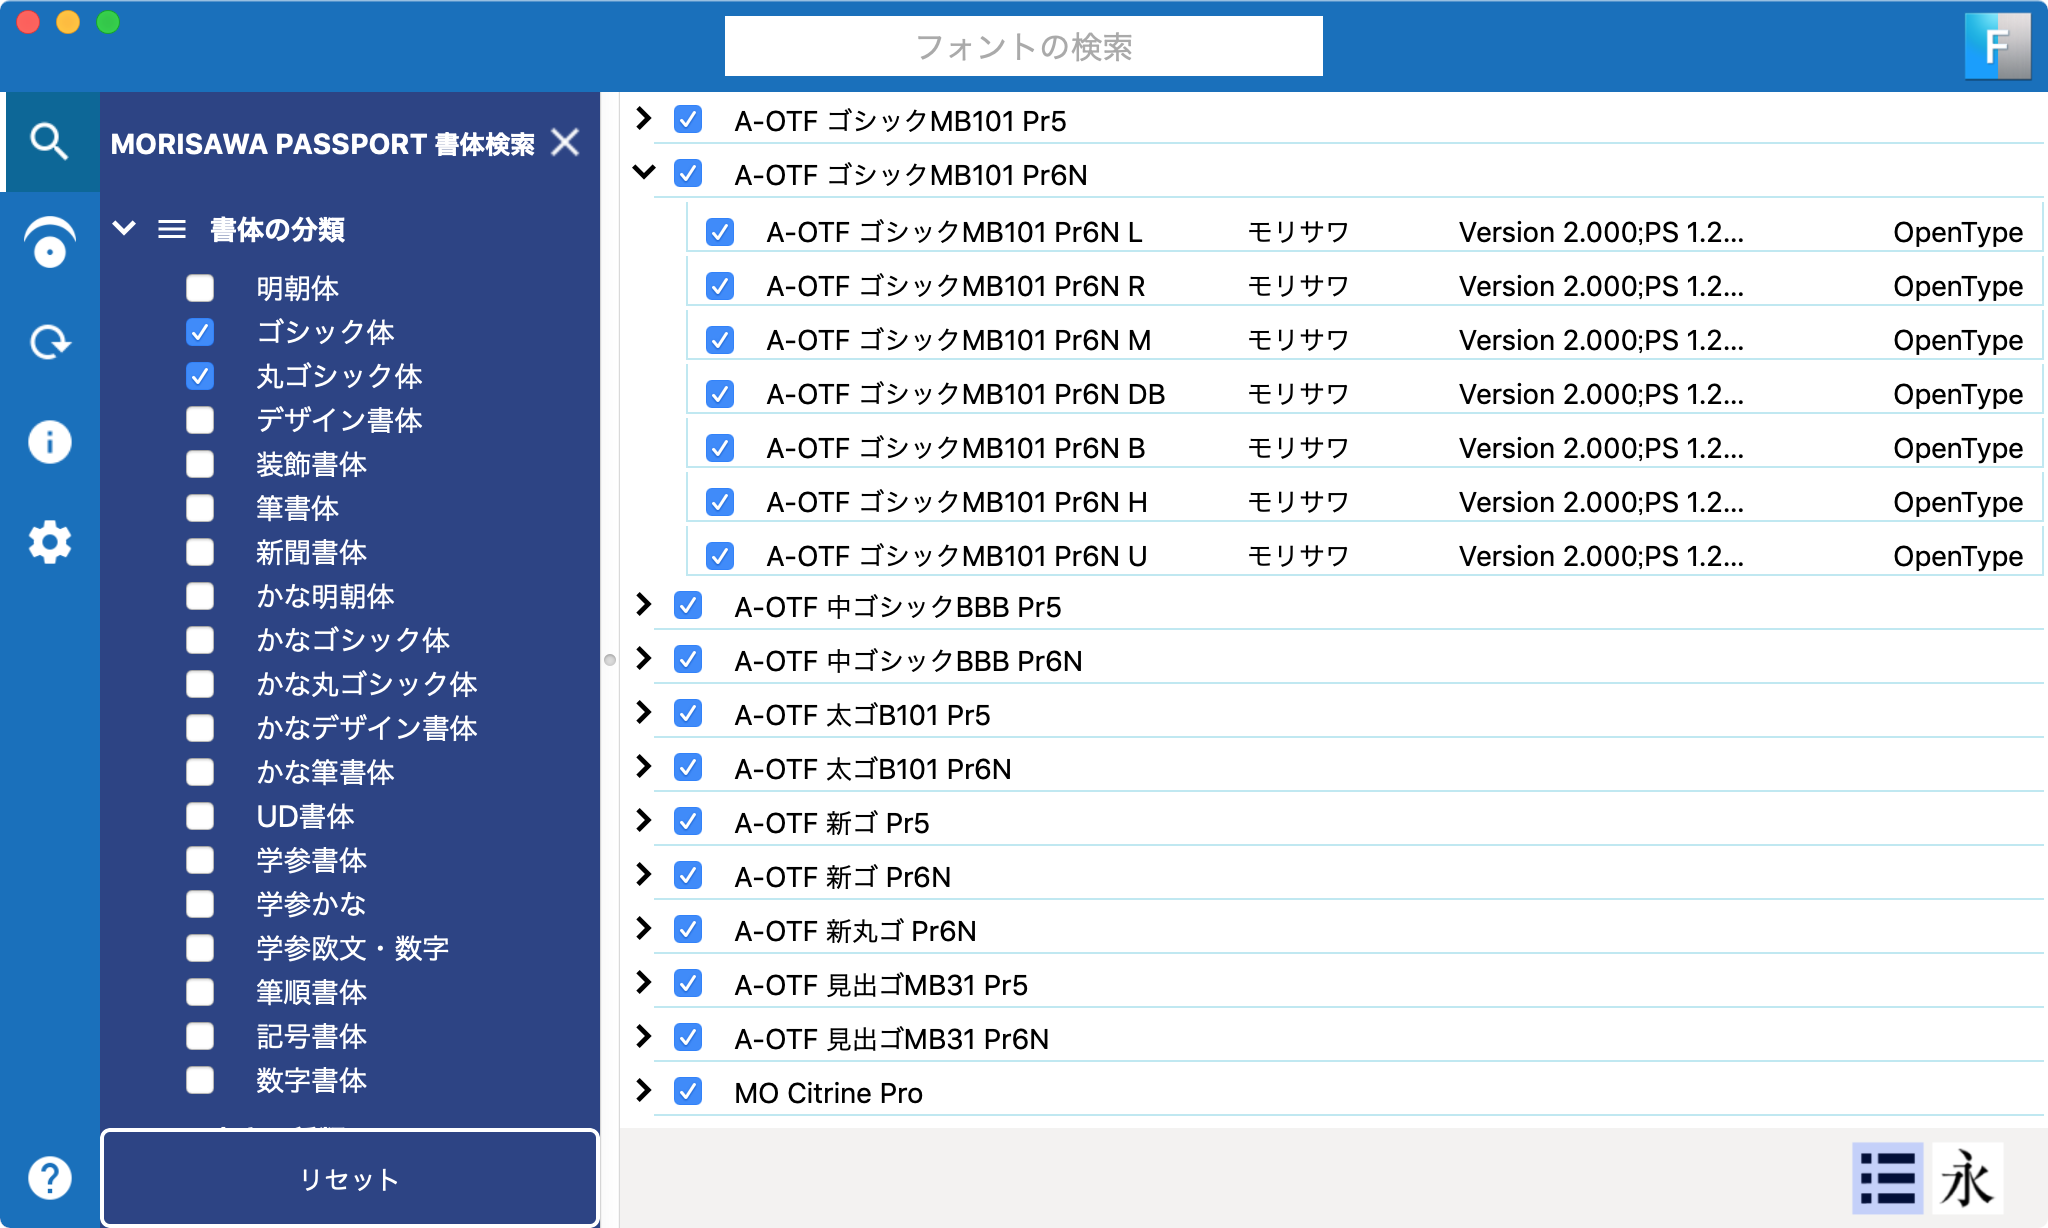Click the 学参欧文・数字 label
This screenshot has height=1228, width=2048.
352,948
